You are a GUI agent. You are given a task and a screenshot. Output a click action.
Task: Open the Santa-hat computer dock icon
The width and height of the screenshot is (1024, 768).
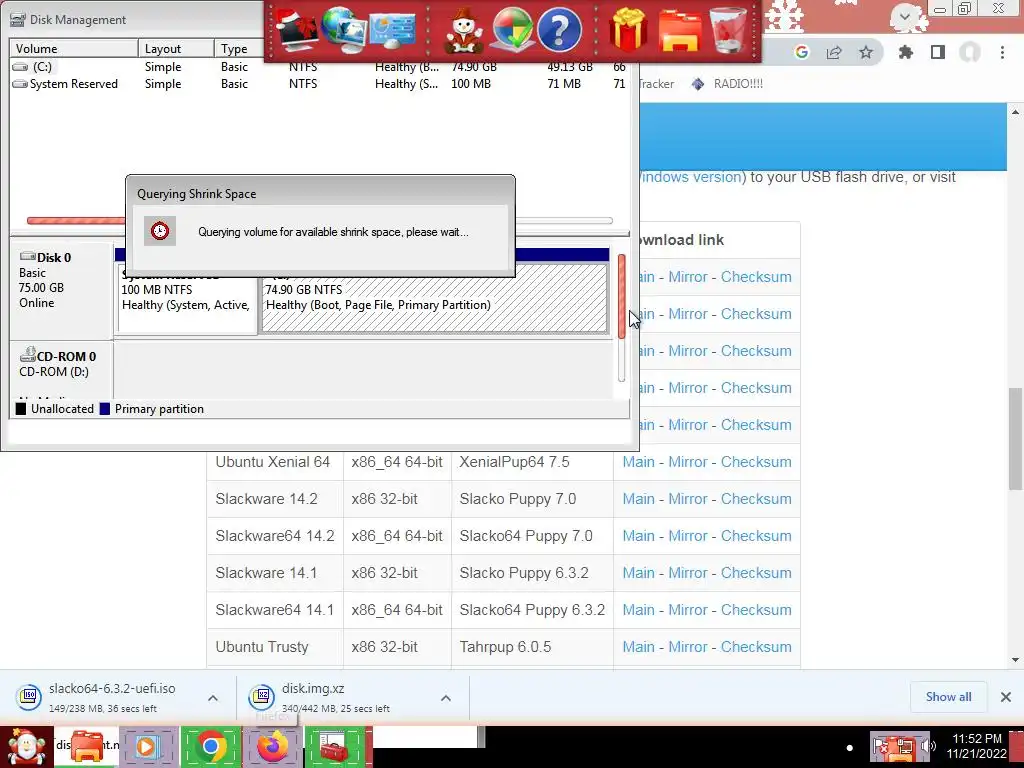pos(296,29)
